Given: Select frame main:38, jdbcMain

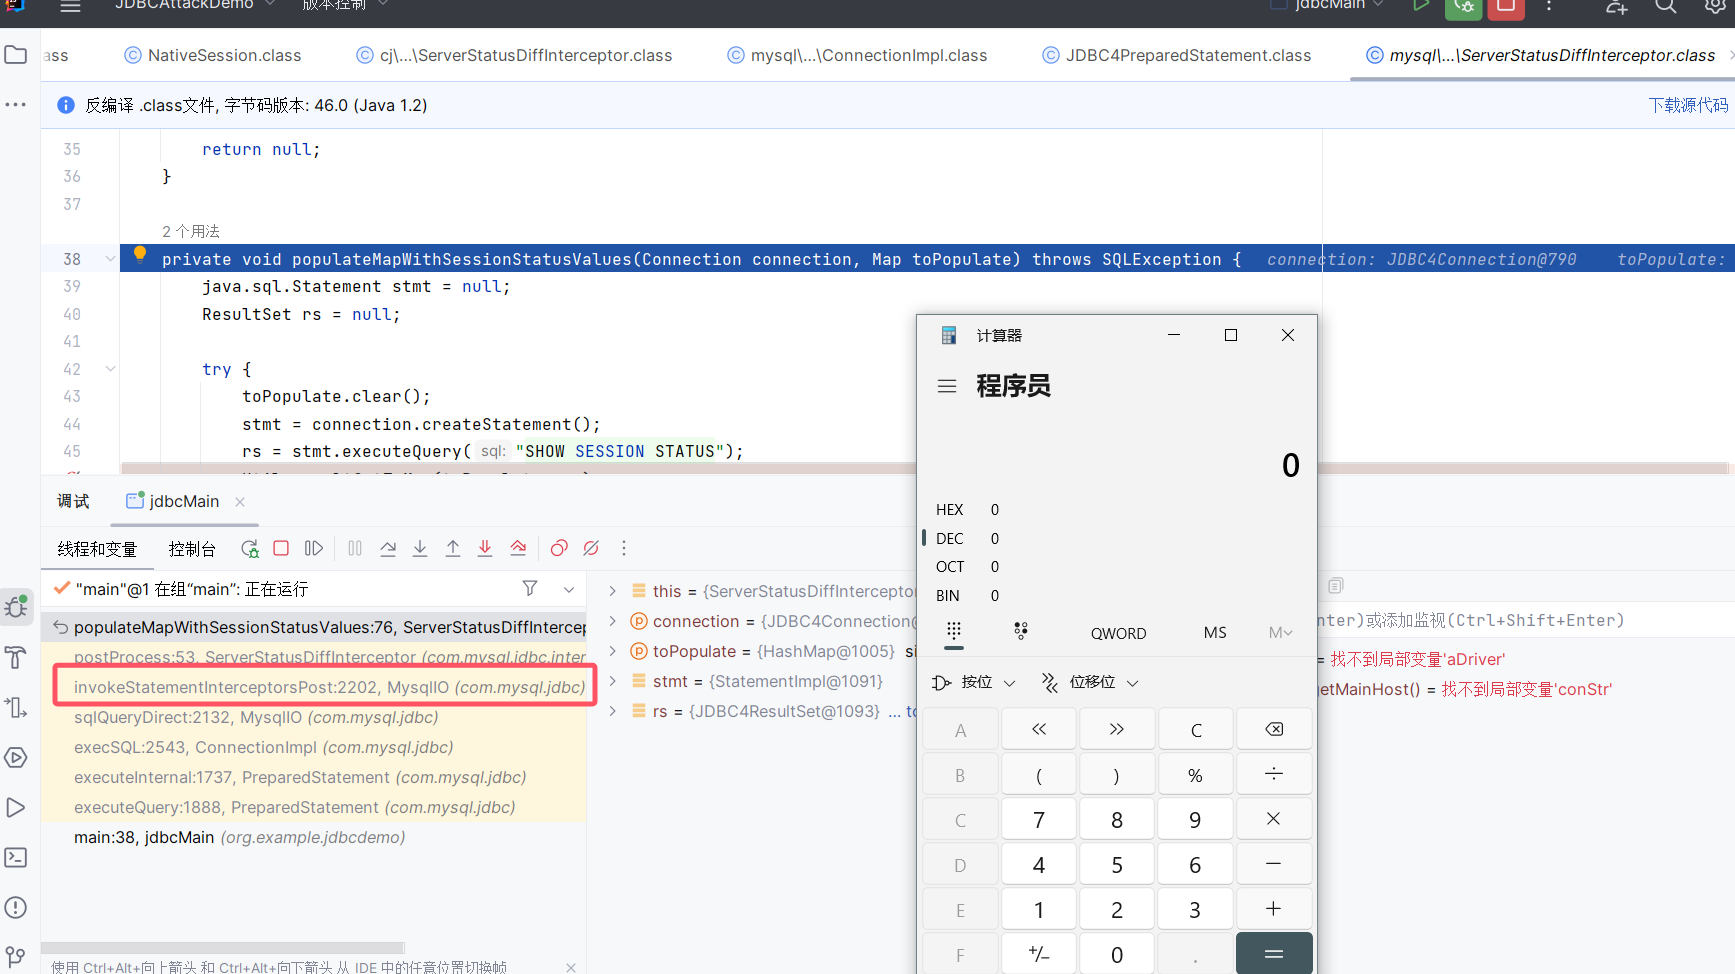Looking at the screenshot, I should [x=313, y=837].
